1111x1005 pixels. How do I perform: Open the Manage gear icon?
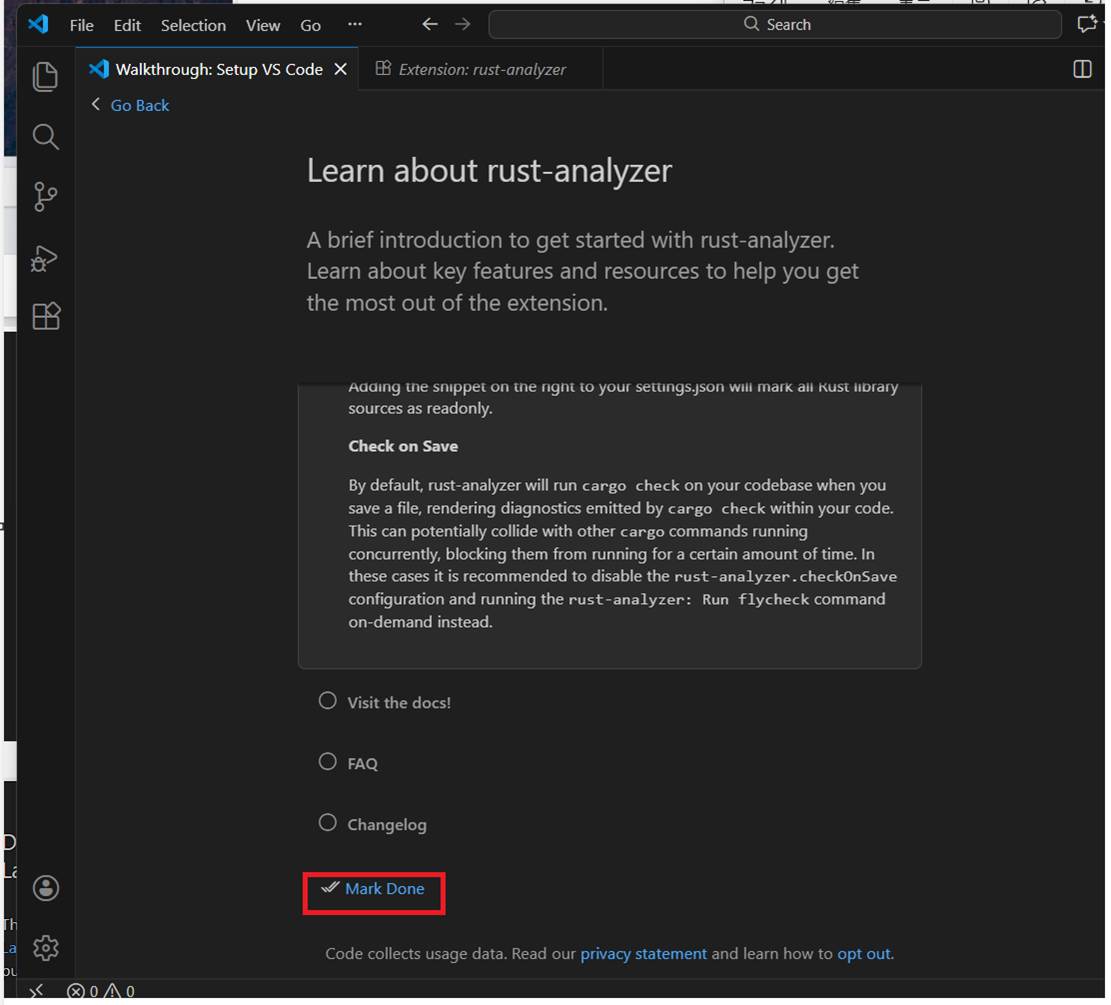pyautogui.click(x=46, y=947)
